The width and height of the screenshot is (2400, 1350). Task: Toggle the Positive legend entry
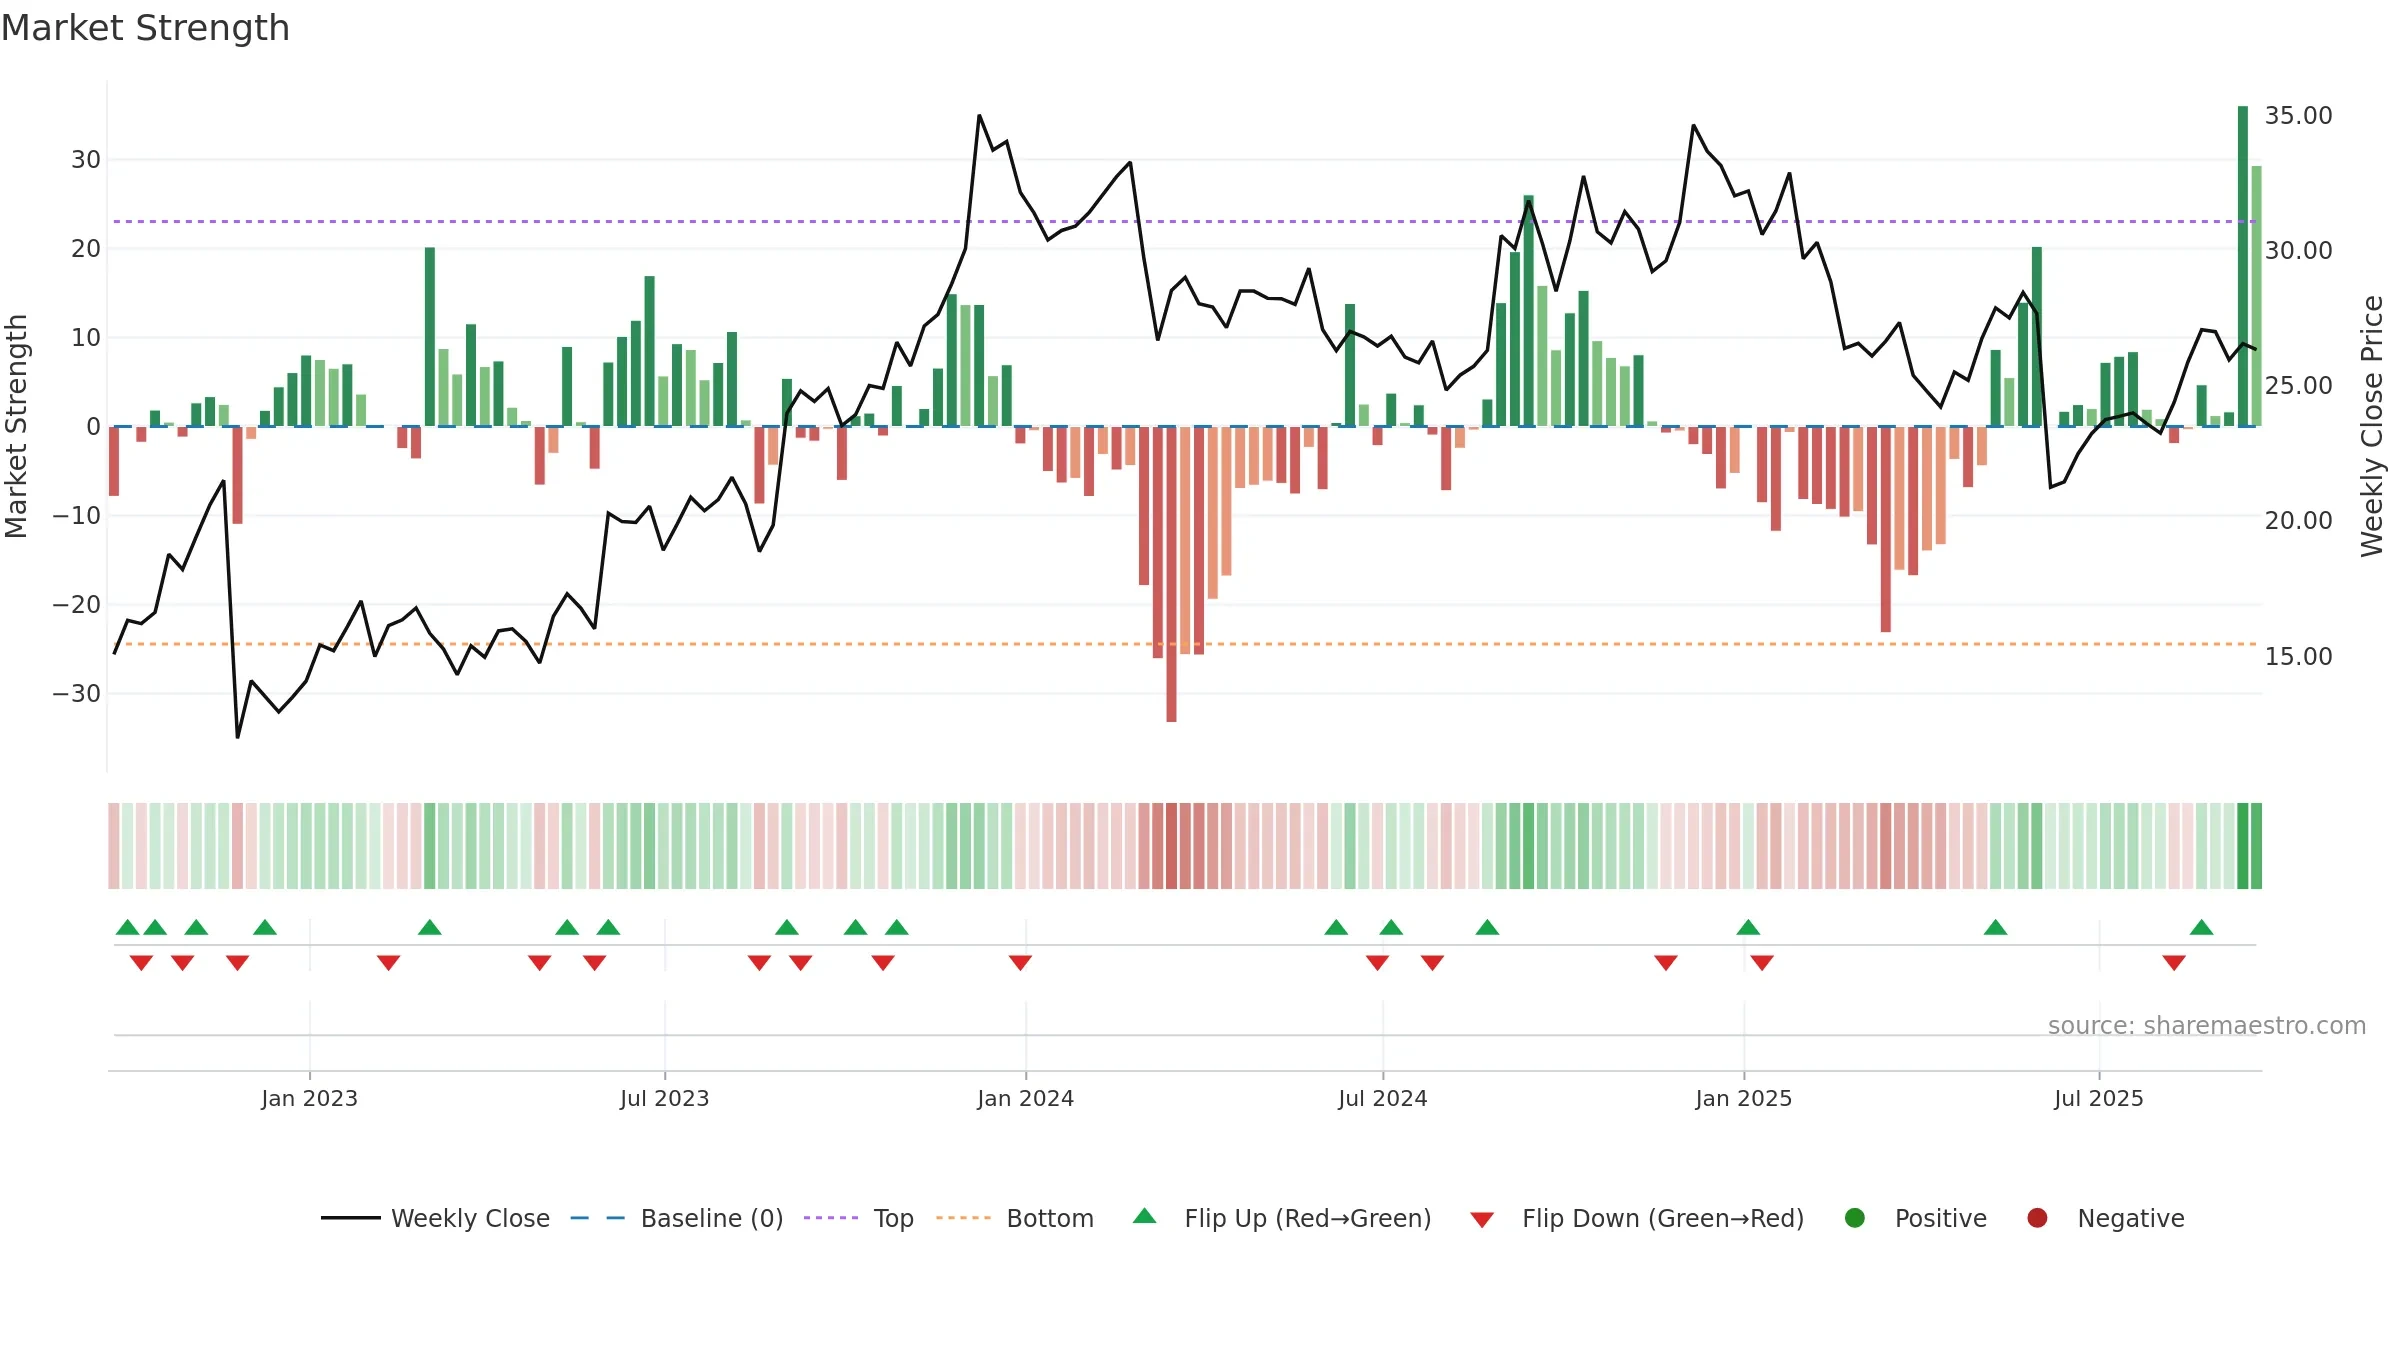click(x=1916, y=1218)
